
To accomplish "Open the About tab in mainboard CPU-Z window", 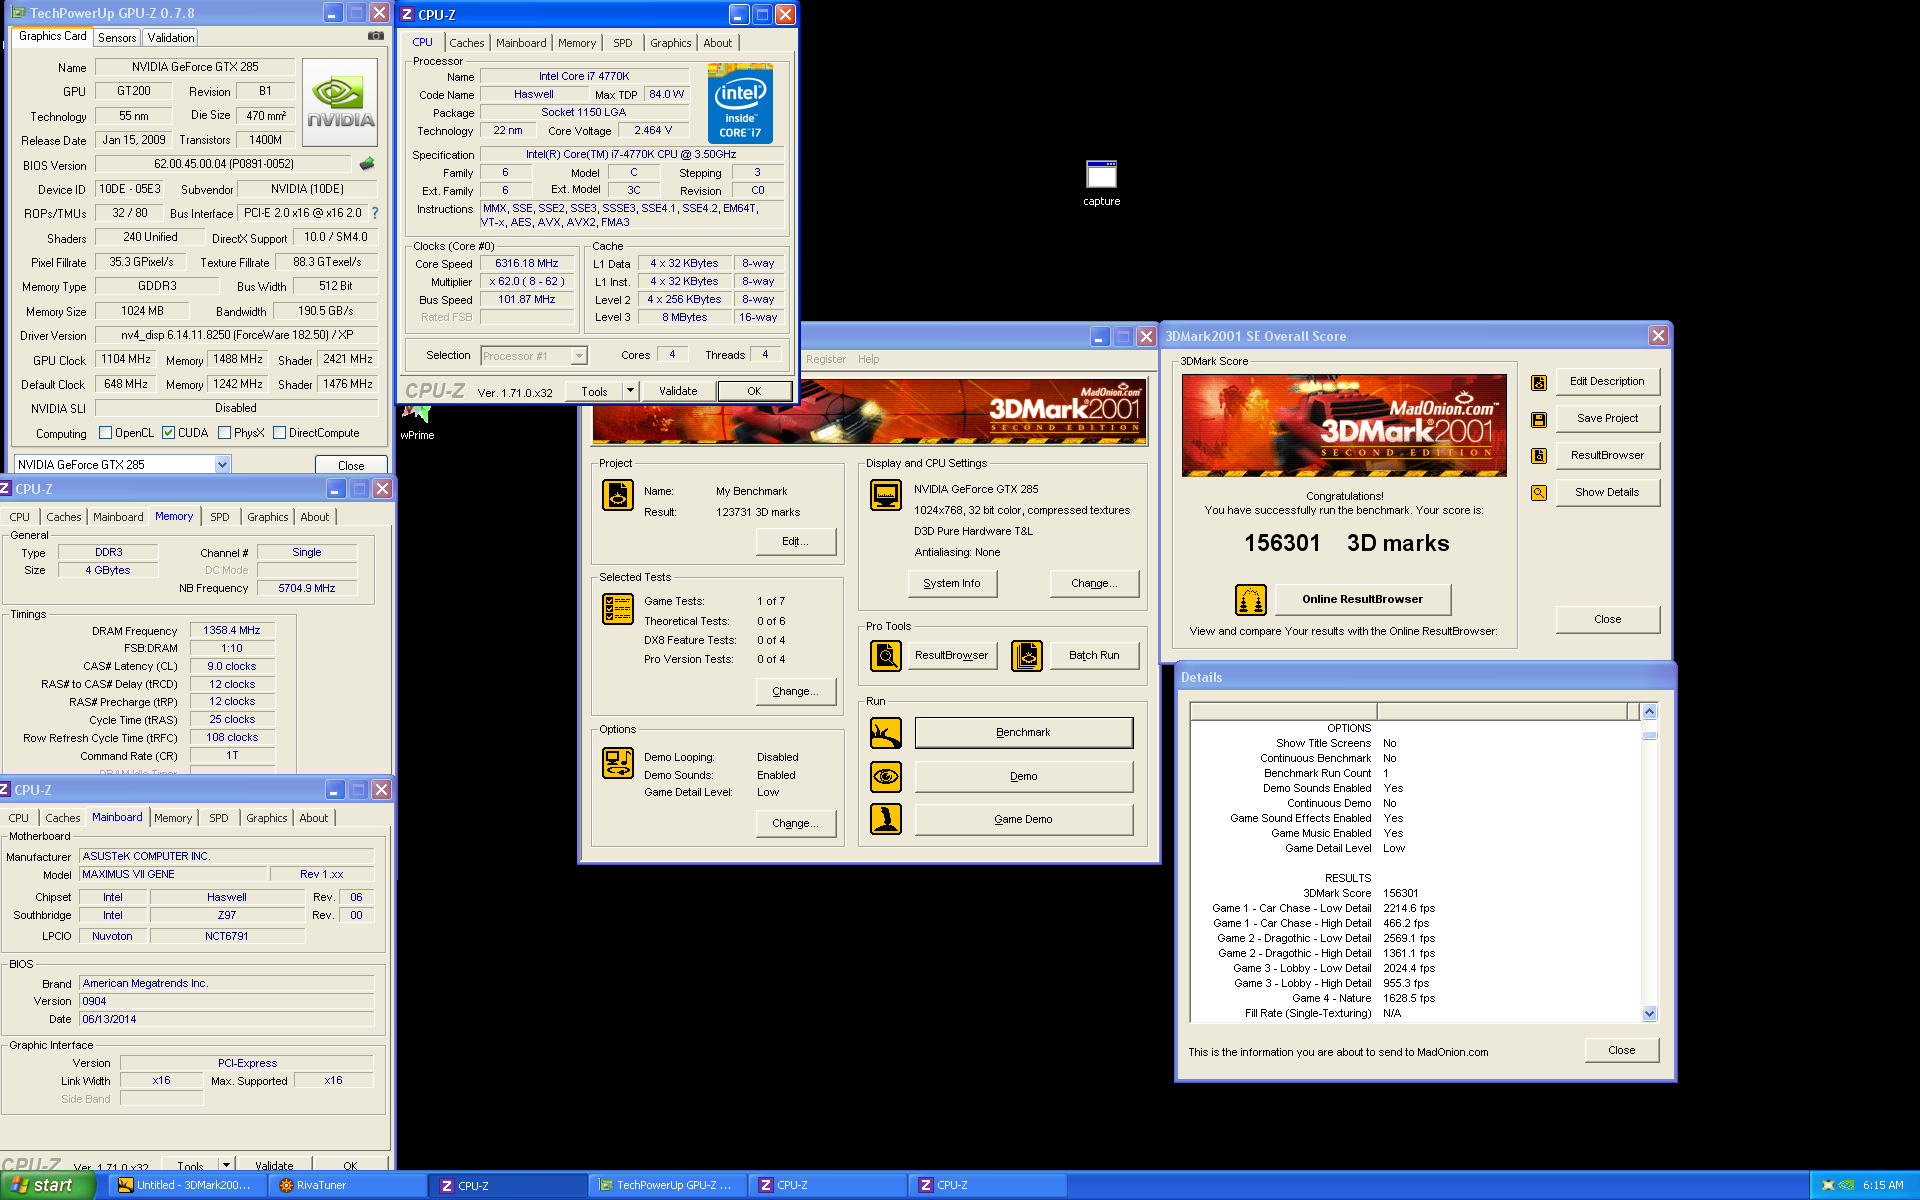I will click(x=314, y=818).
